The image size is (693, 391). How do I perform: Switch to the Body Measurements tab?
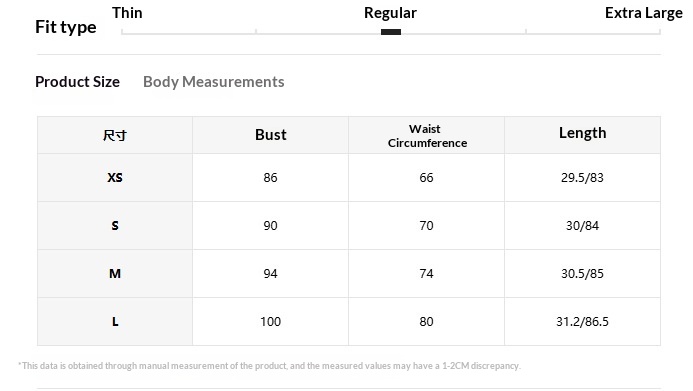tap(213, 82)
